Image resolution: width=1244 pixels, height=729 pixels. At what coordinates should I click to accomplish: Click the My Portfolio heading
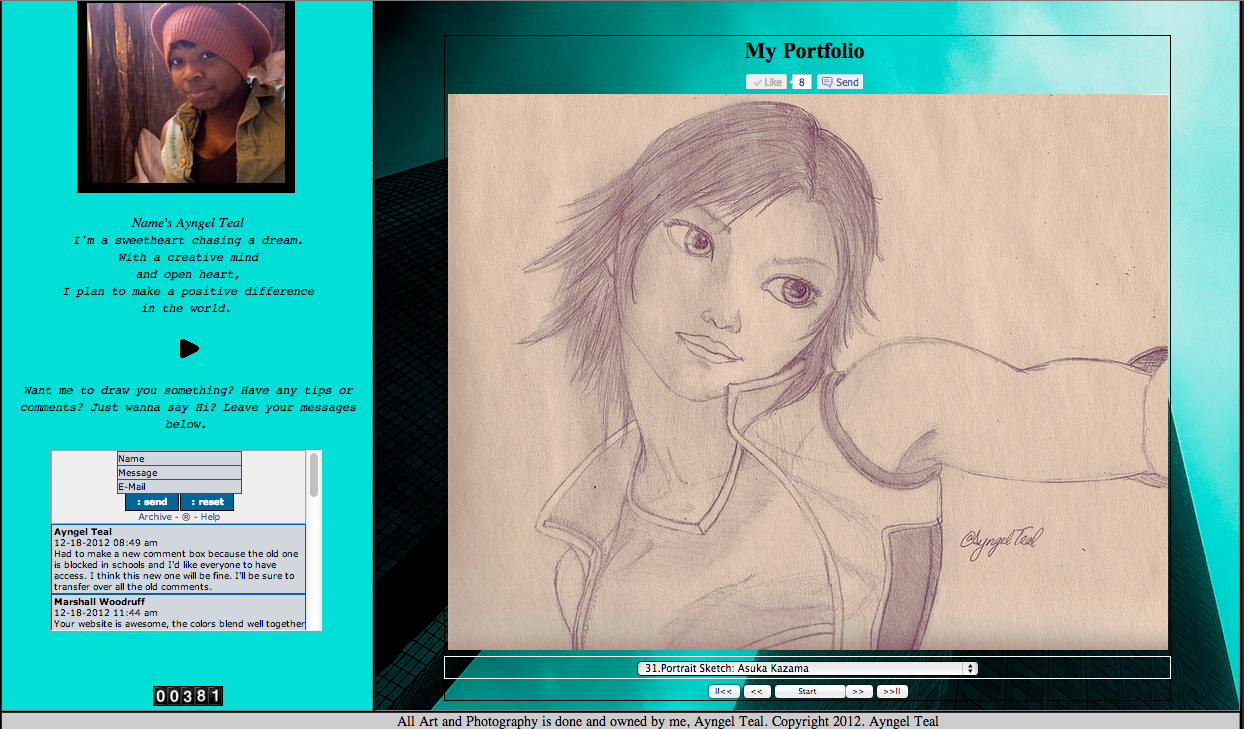click(x=804, y=51)
